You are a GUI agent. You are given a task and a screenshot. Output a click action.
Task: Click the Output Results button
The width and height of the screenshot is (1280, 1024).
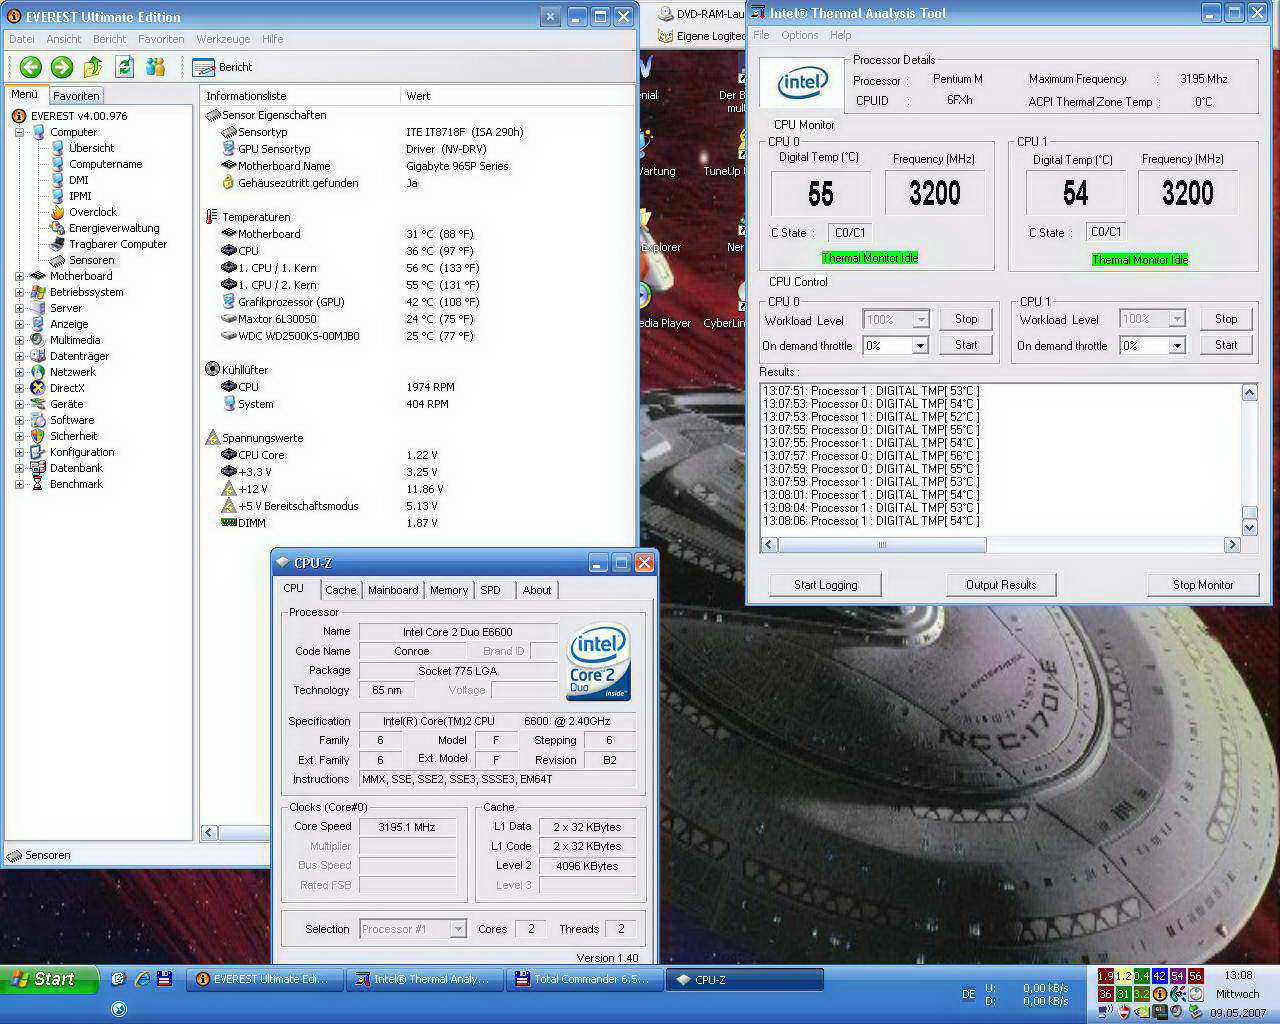[x=1001, y=585]
